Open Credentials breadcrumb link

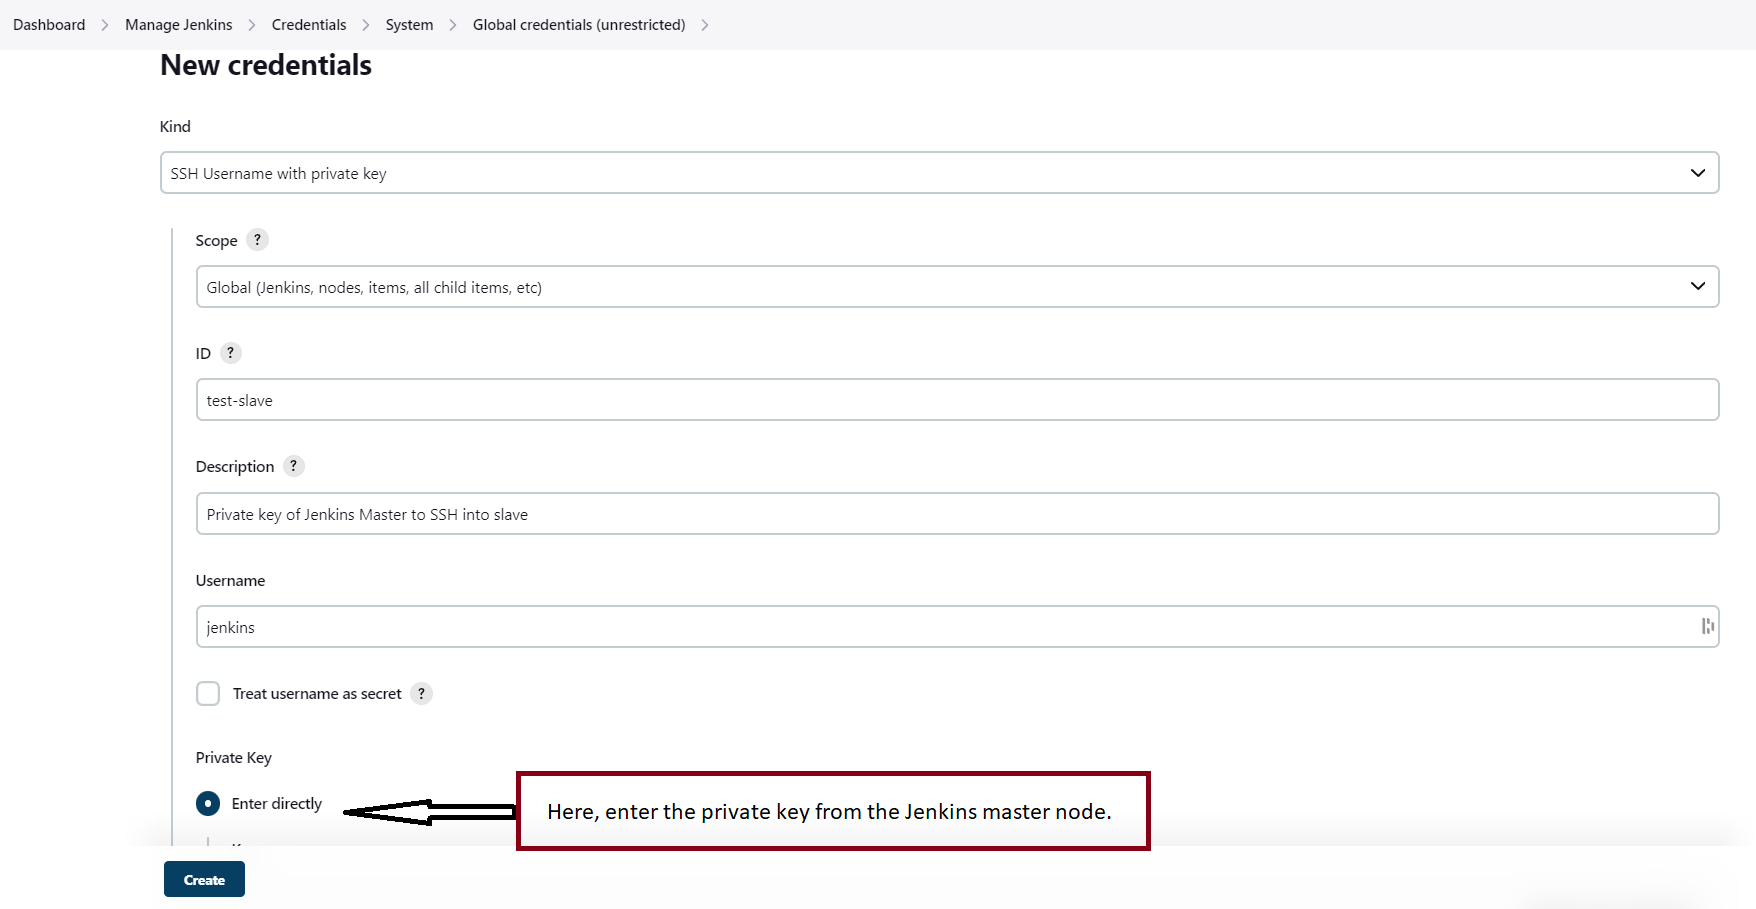(x=309, y=25)
